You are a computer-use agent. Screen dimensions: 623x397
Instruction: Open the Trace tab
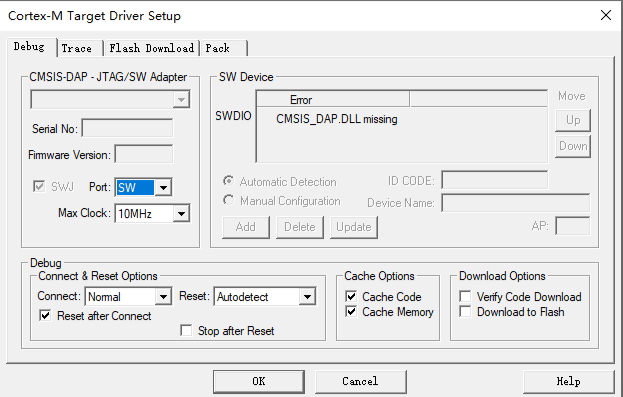(x=80, y=48)
